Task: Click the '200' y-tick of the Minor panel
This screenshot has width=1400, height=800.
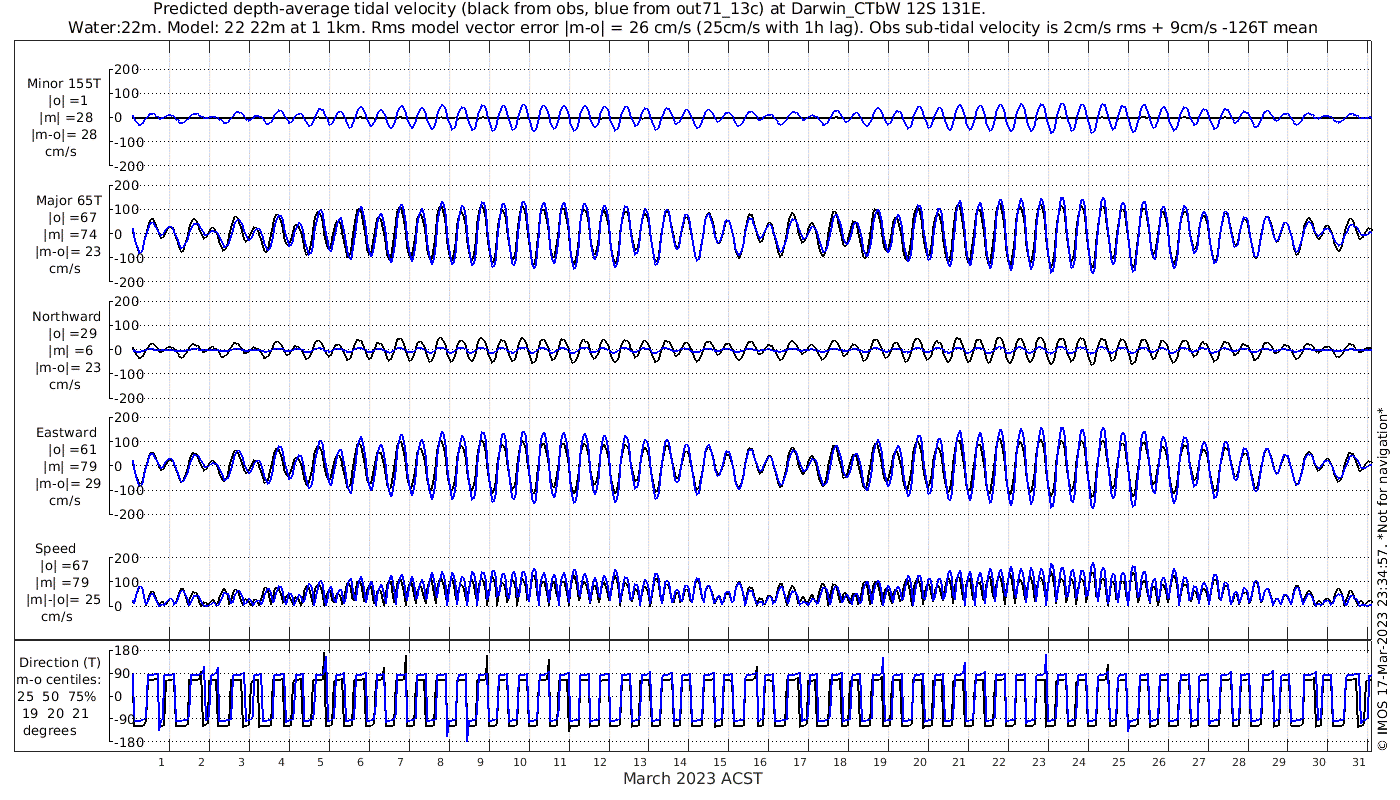Action: pos(127,69)
